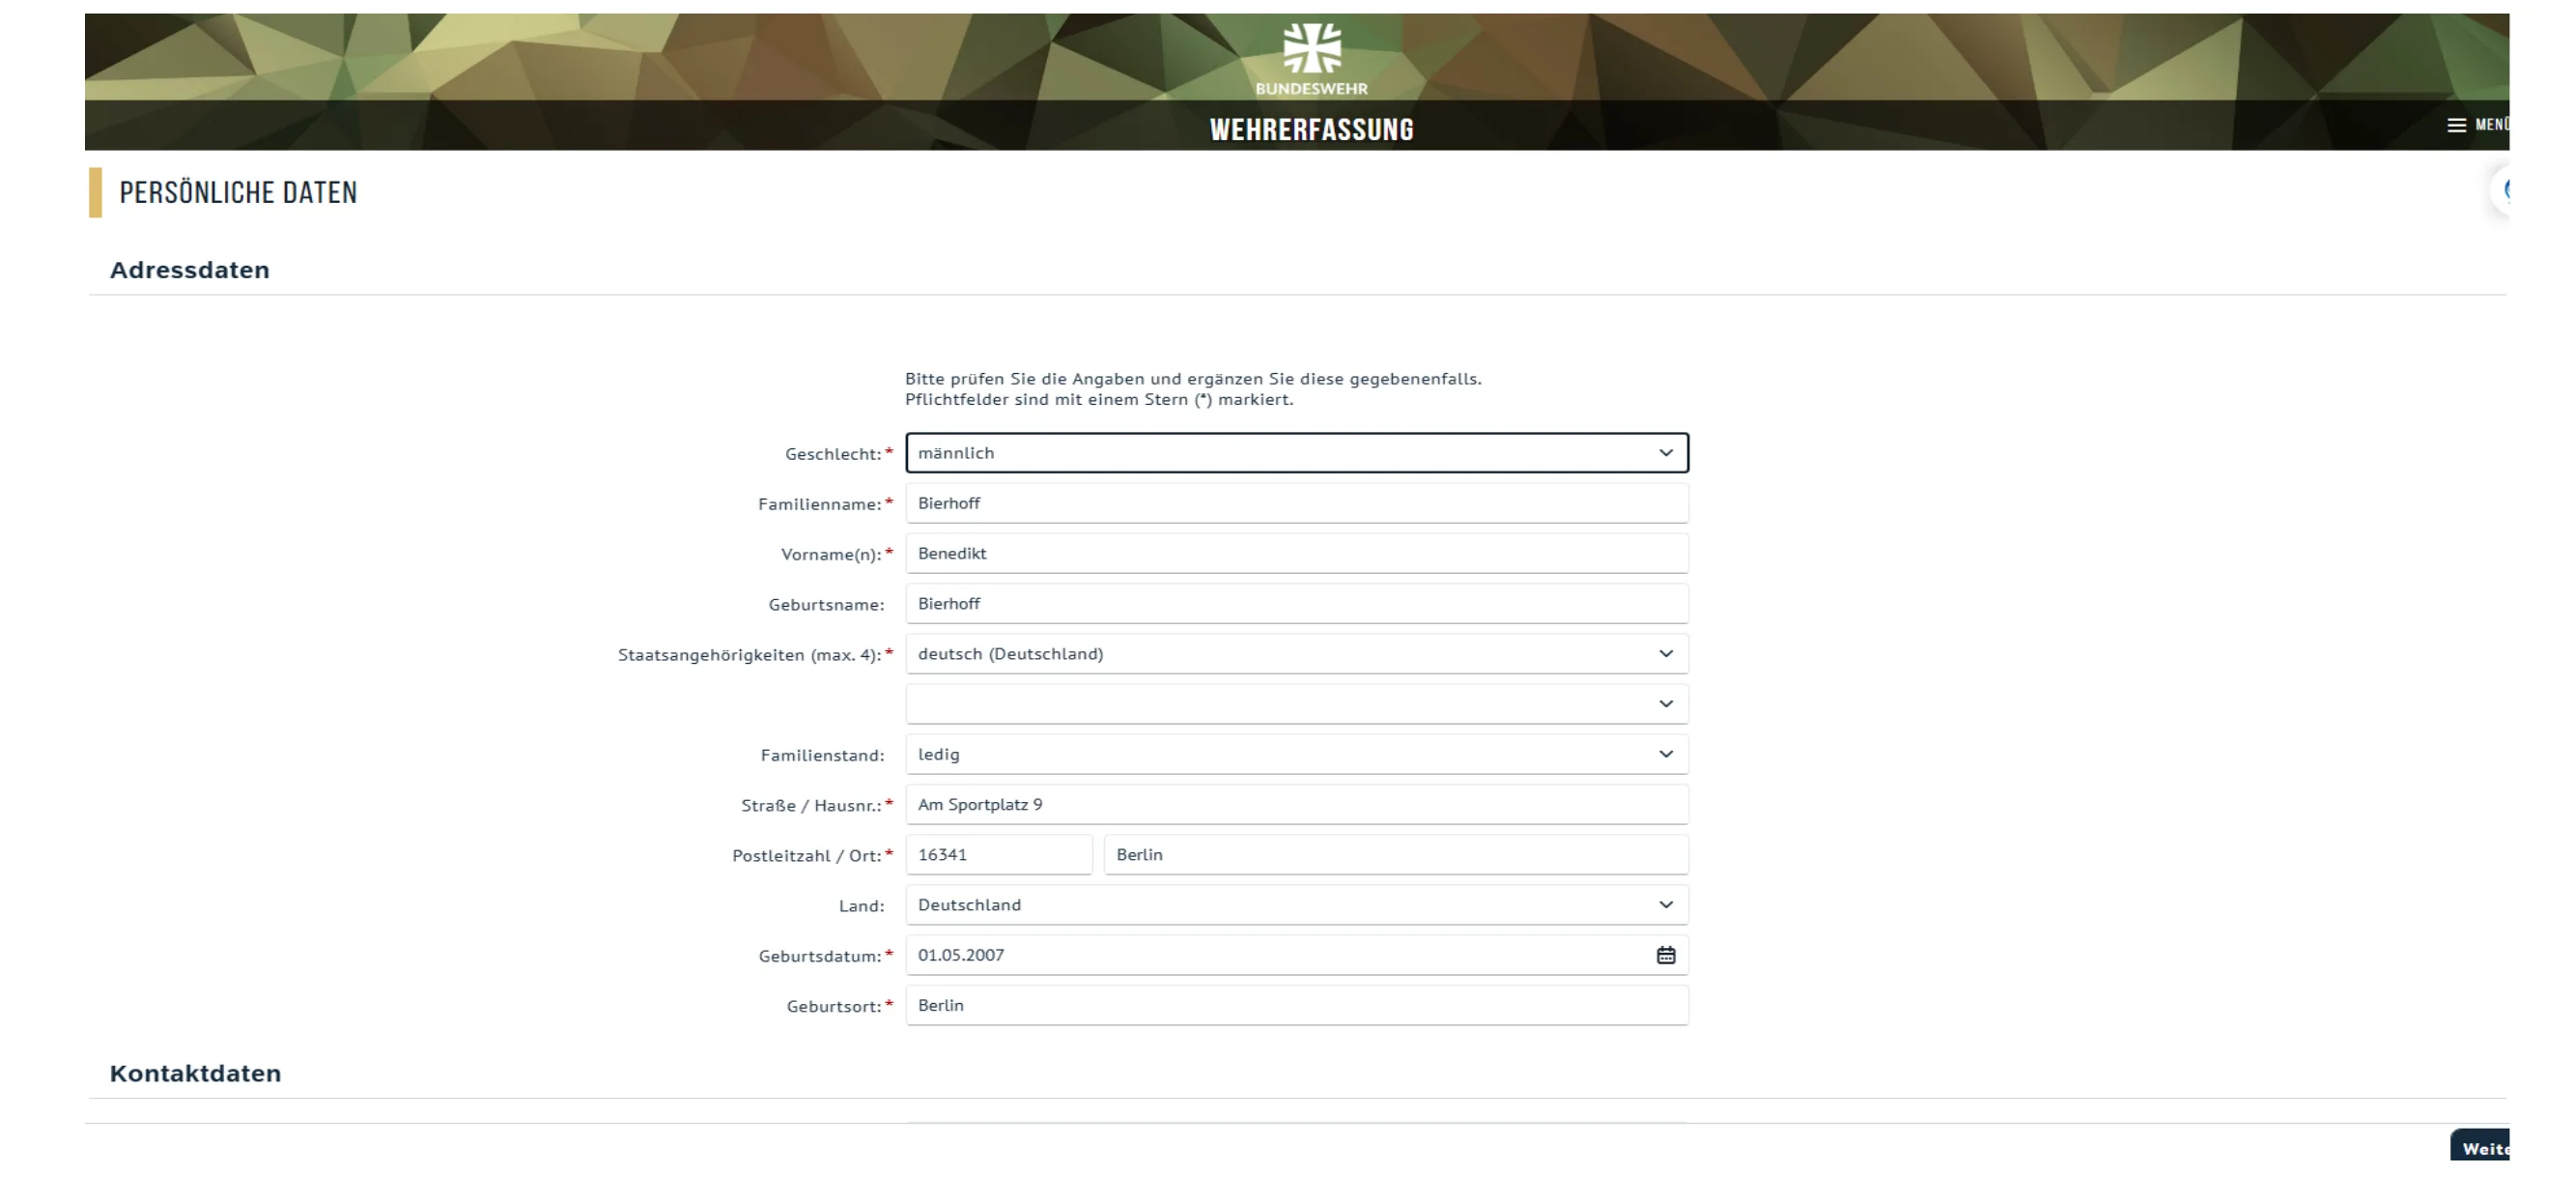Viewport: 2576px width, 1203px height.
Task: Open the Land Deutschland dropdown
Action: coord(1296,905)
